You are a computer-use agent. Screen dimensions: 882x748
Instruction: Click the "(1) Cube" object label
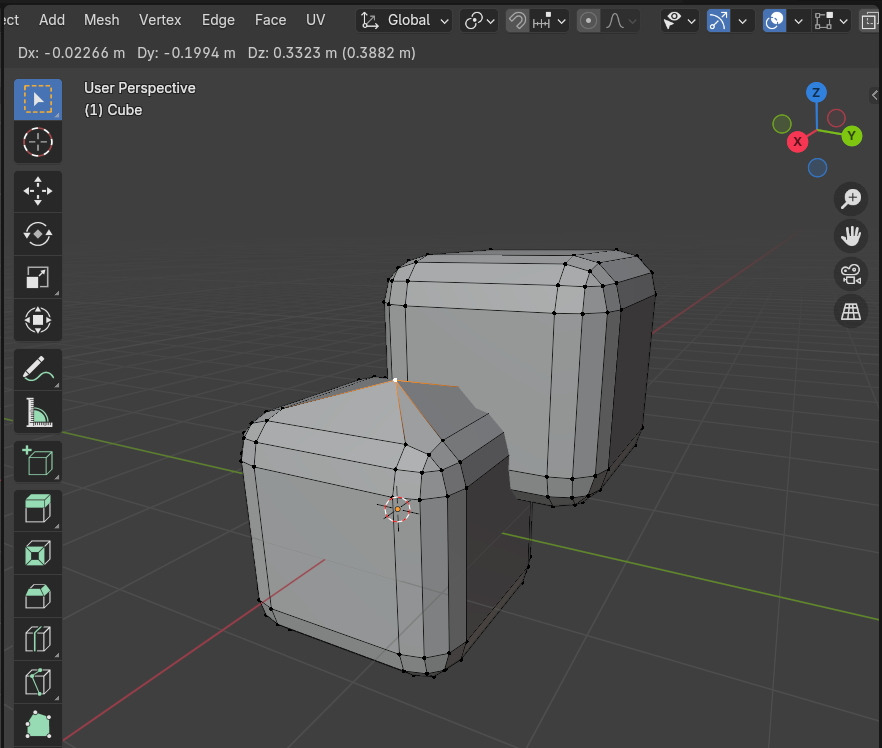click(x=113, y=110)
